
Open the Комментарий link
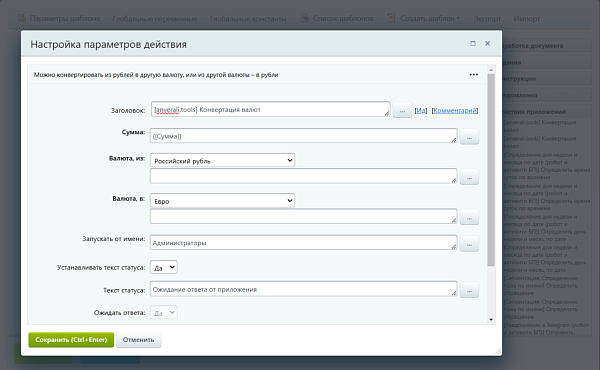pos(455,111)
